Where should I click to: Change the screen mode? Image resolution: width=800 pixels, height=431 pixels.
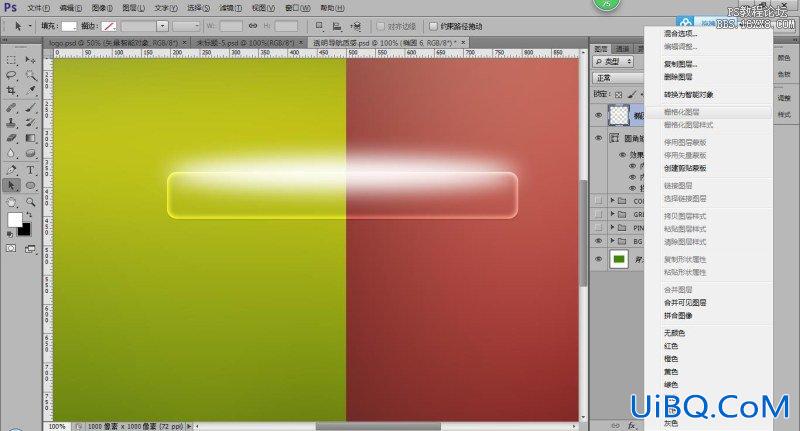[x=30, y=248]
